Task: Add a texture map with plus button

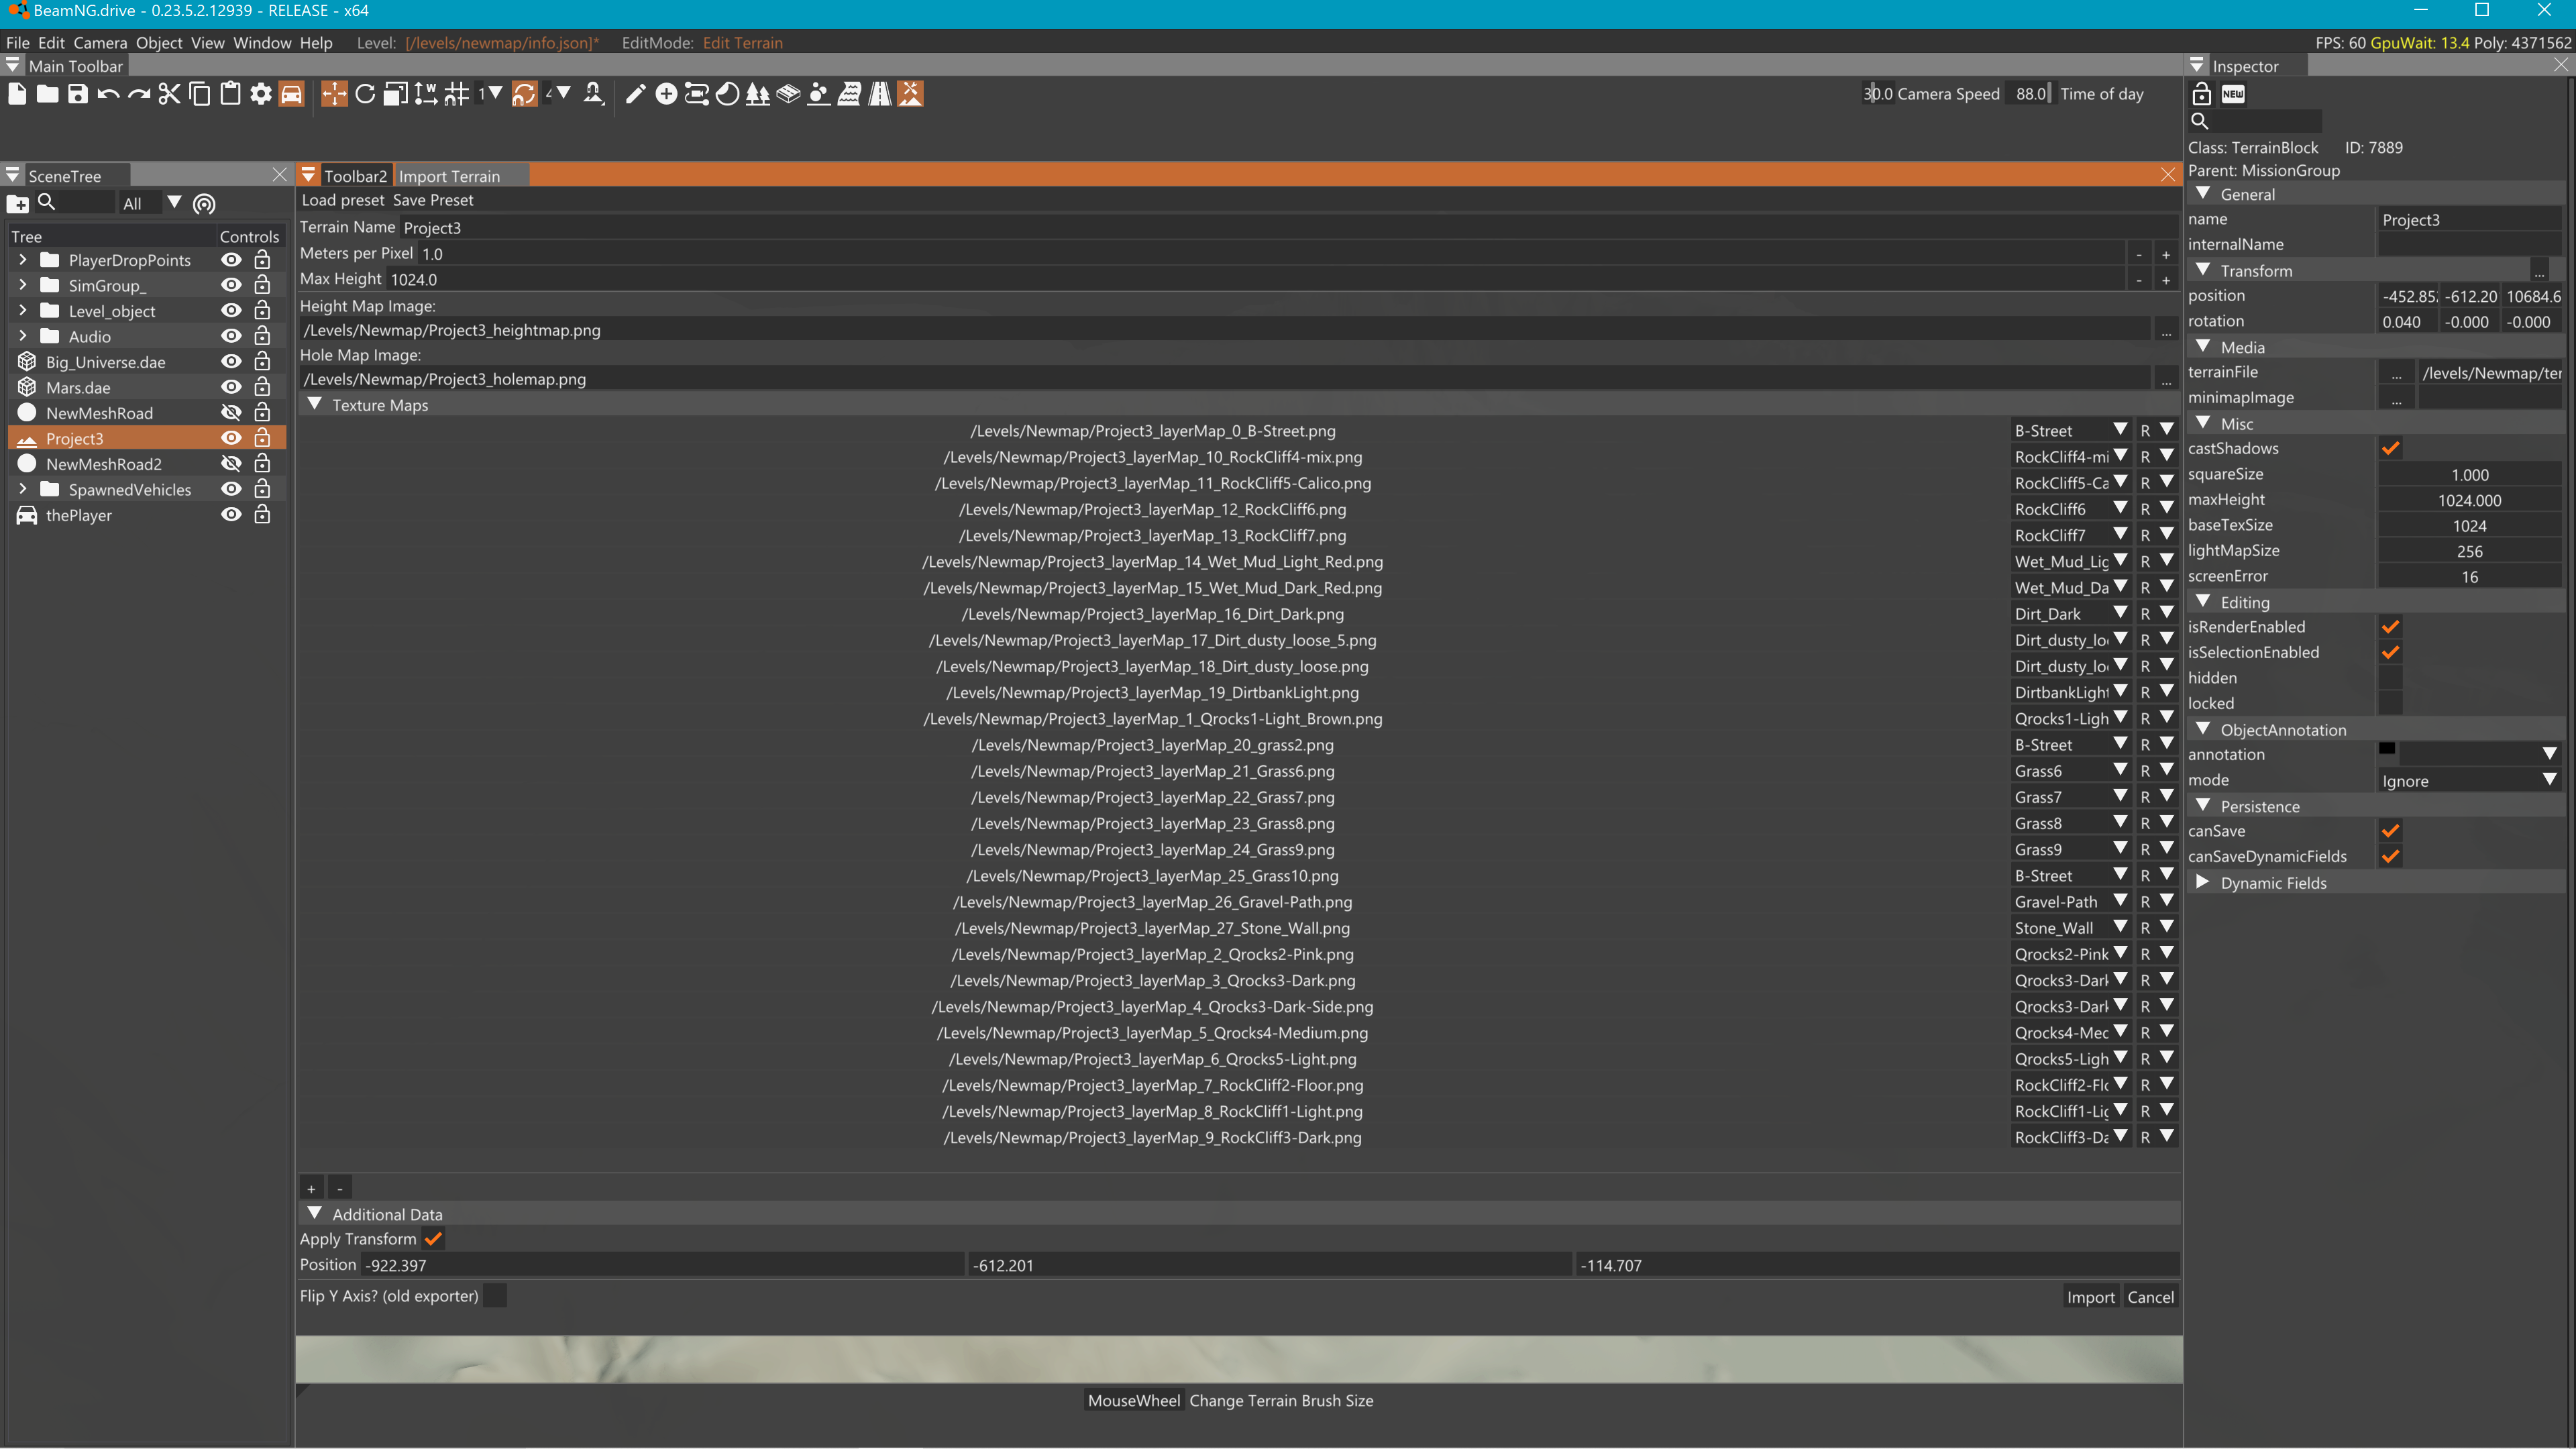Action: [311, 1188]
